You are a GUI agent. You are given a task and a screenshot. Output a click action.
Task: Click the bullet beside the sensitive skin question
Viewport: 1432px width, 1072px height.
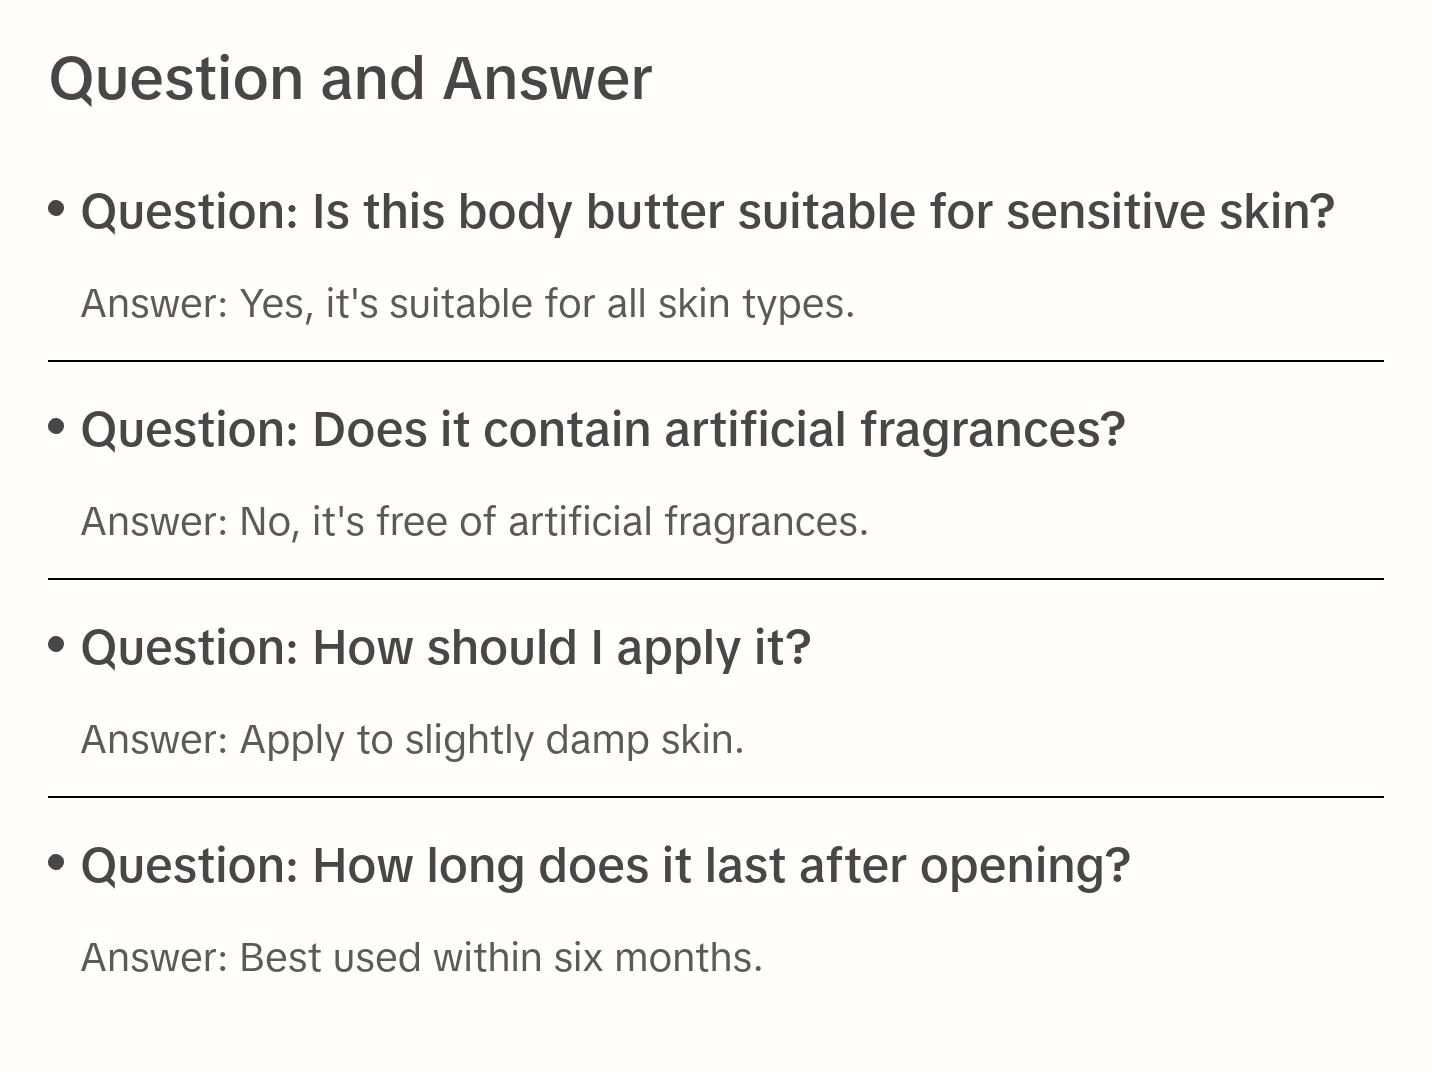point(57,208)
